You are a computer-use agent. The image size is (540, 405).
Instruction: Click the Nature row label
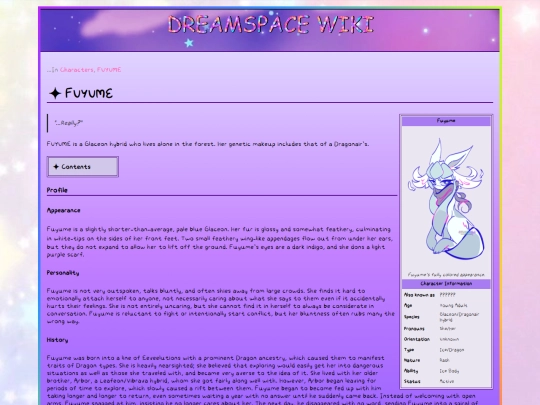(412, 360)
